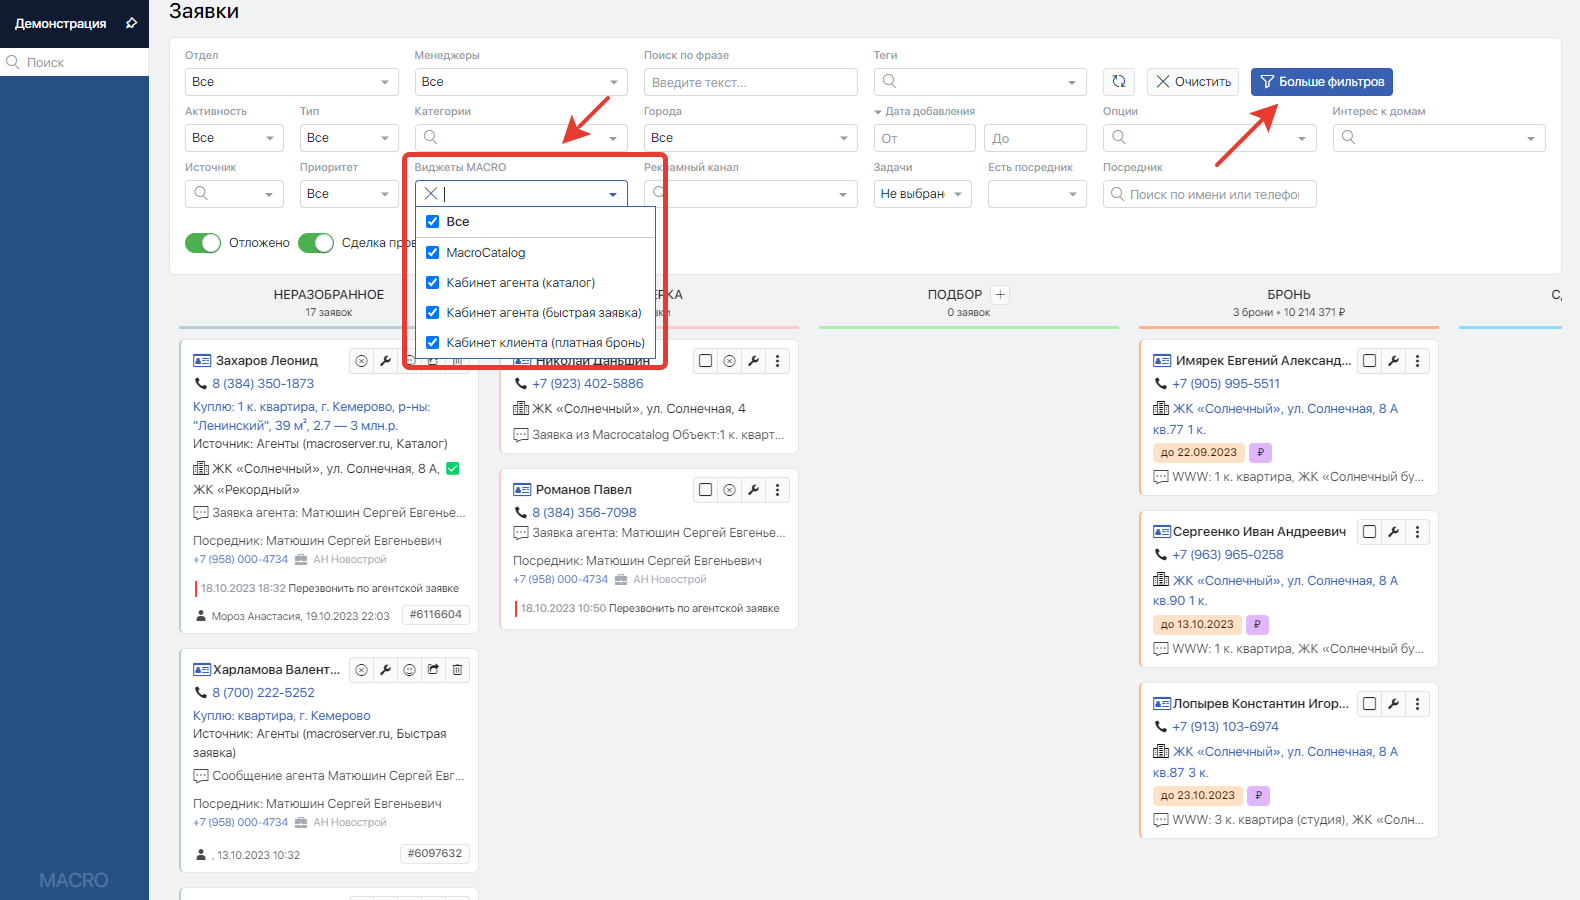Uncheck the MacroCatalog checkbox
Image resolution: width=1580 pixels, height=900 pixels.
coord(433,253)
